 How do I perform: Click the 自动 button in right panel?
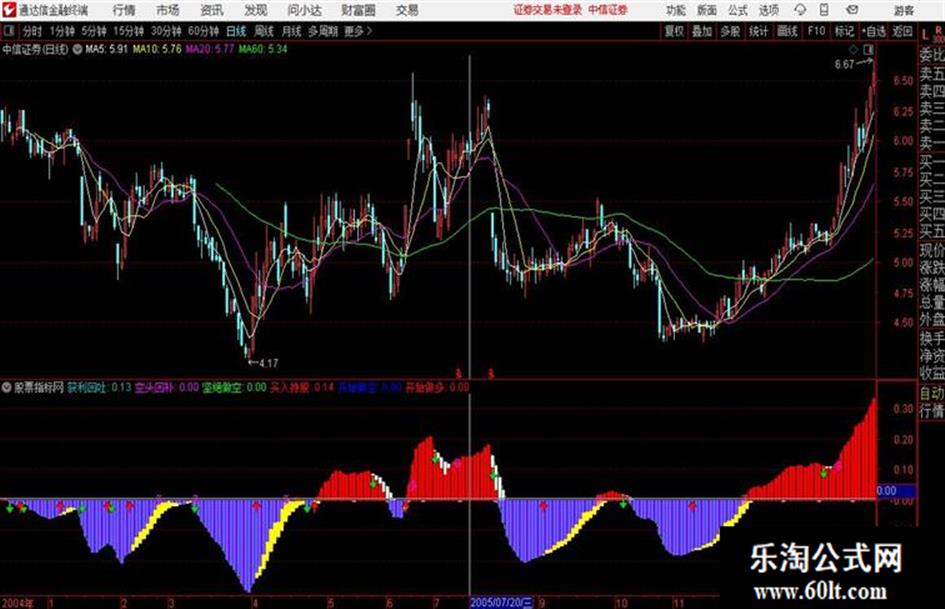click(x=932, y=394)
